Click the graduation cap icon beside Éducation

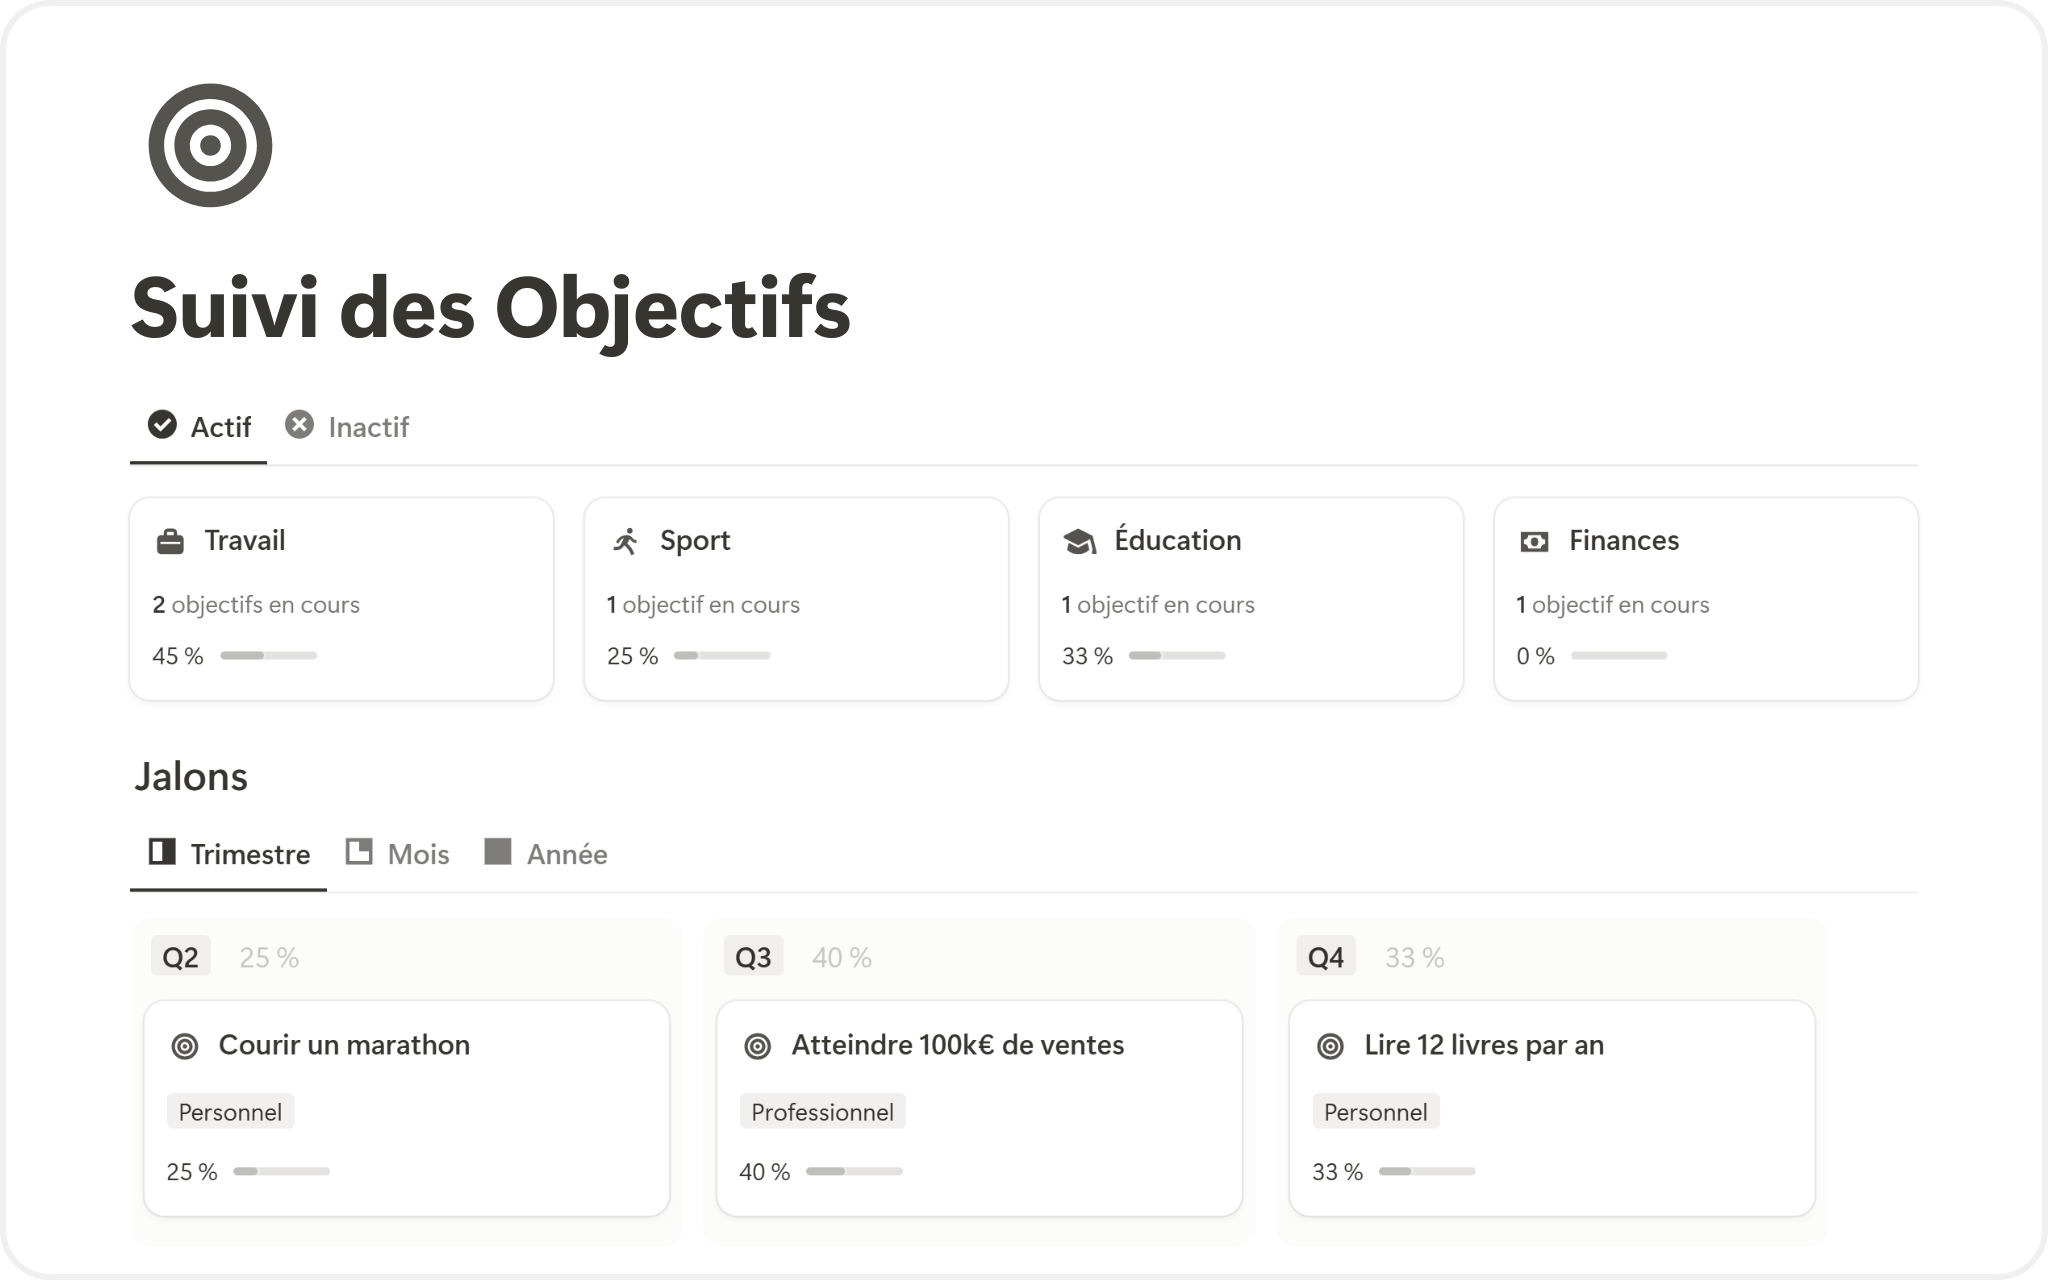1079,542
